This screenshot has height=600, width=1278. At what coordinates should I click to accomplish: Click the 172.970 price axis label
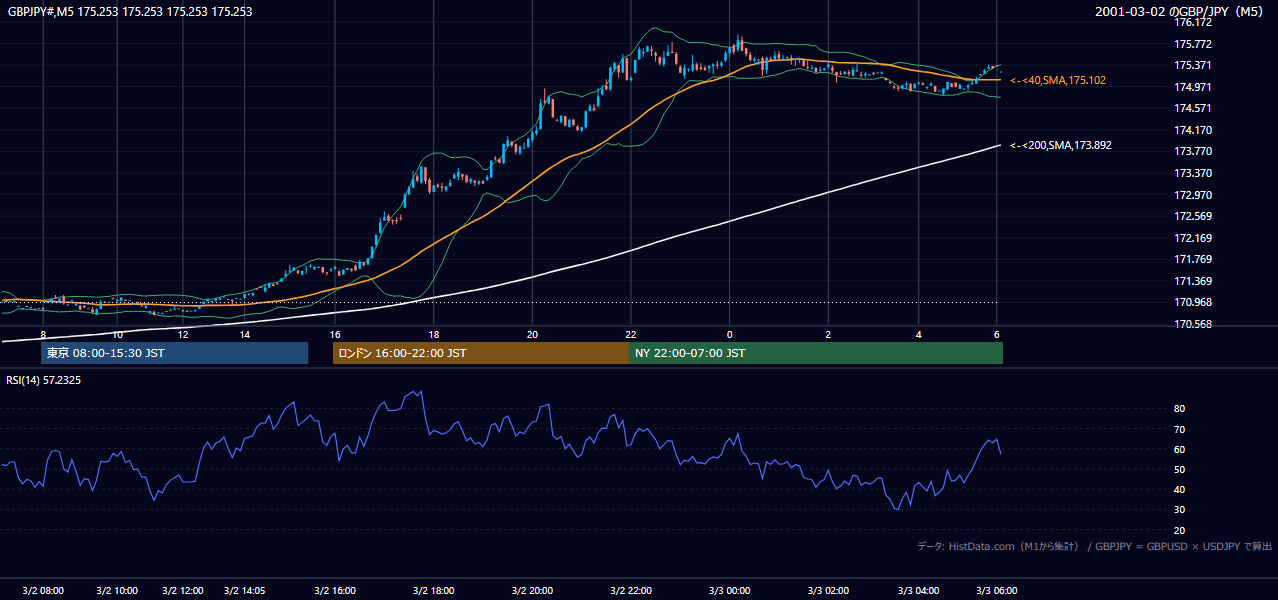click(x=1192, y=195)
